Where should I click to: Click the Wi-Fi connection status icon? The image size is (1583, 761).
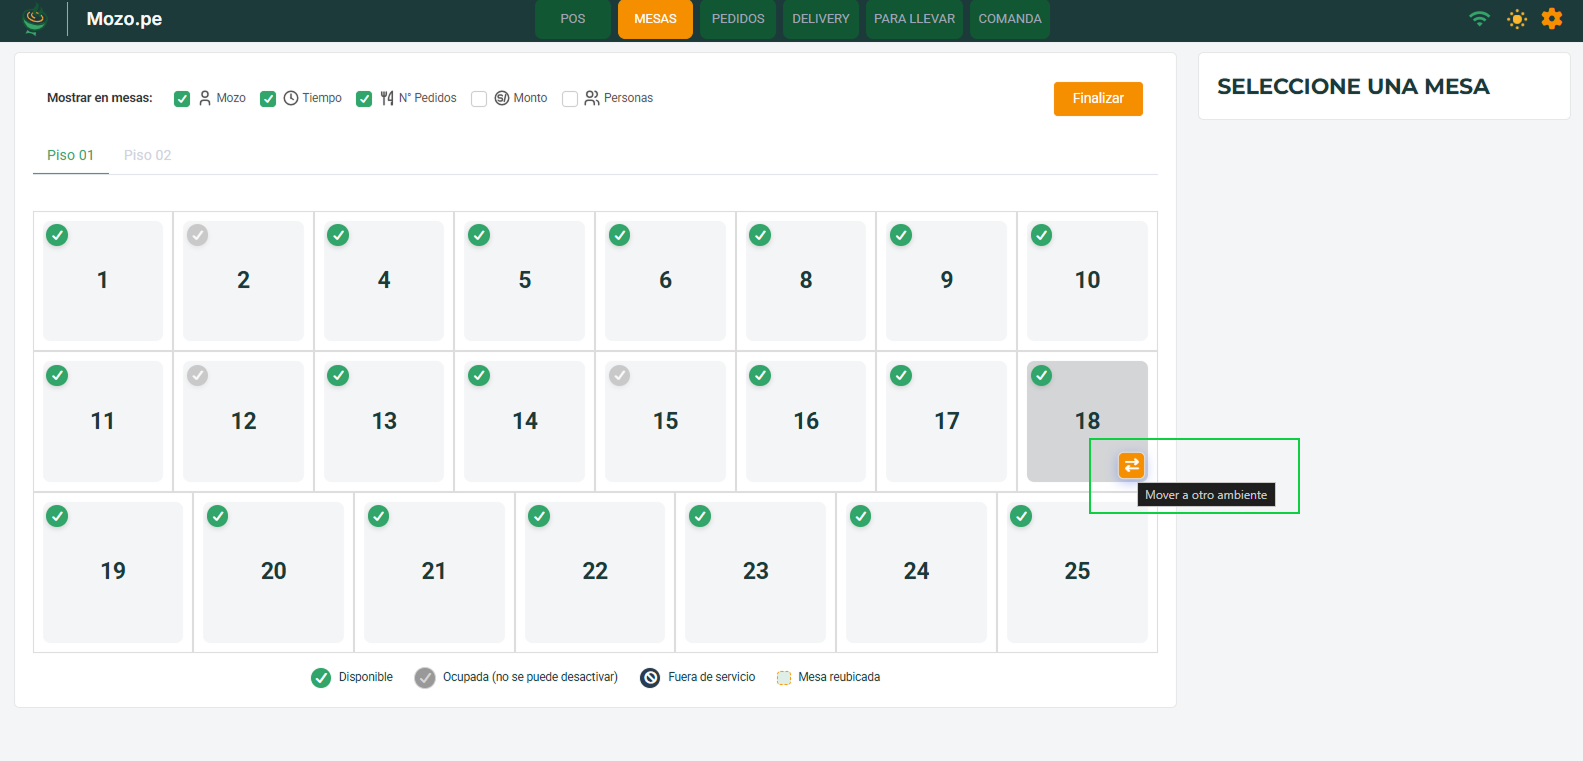[1479, 19]
